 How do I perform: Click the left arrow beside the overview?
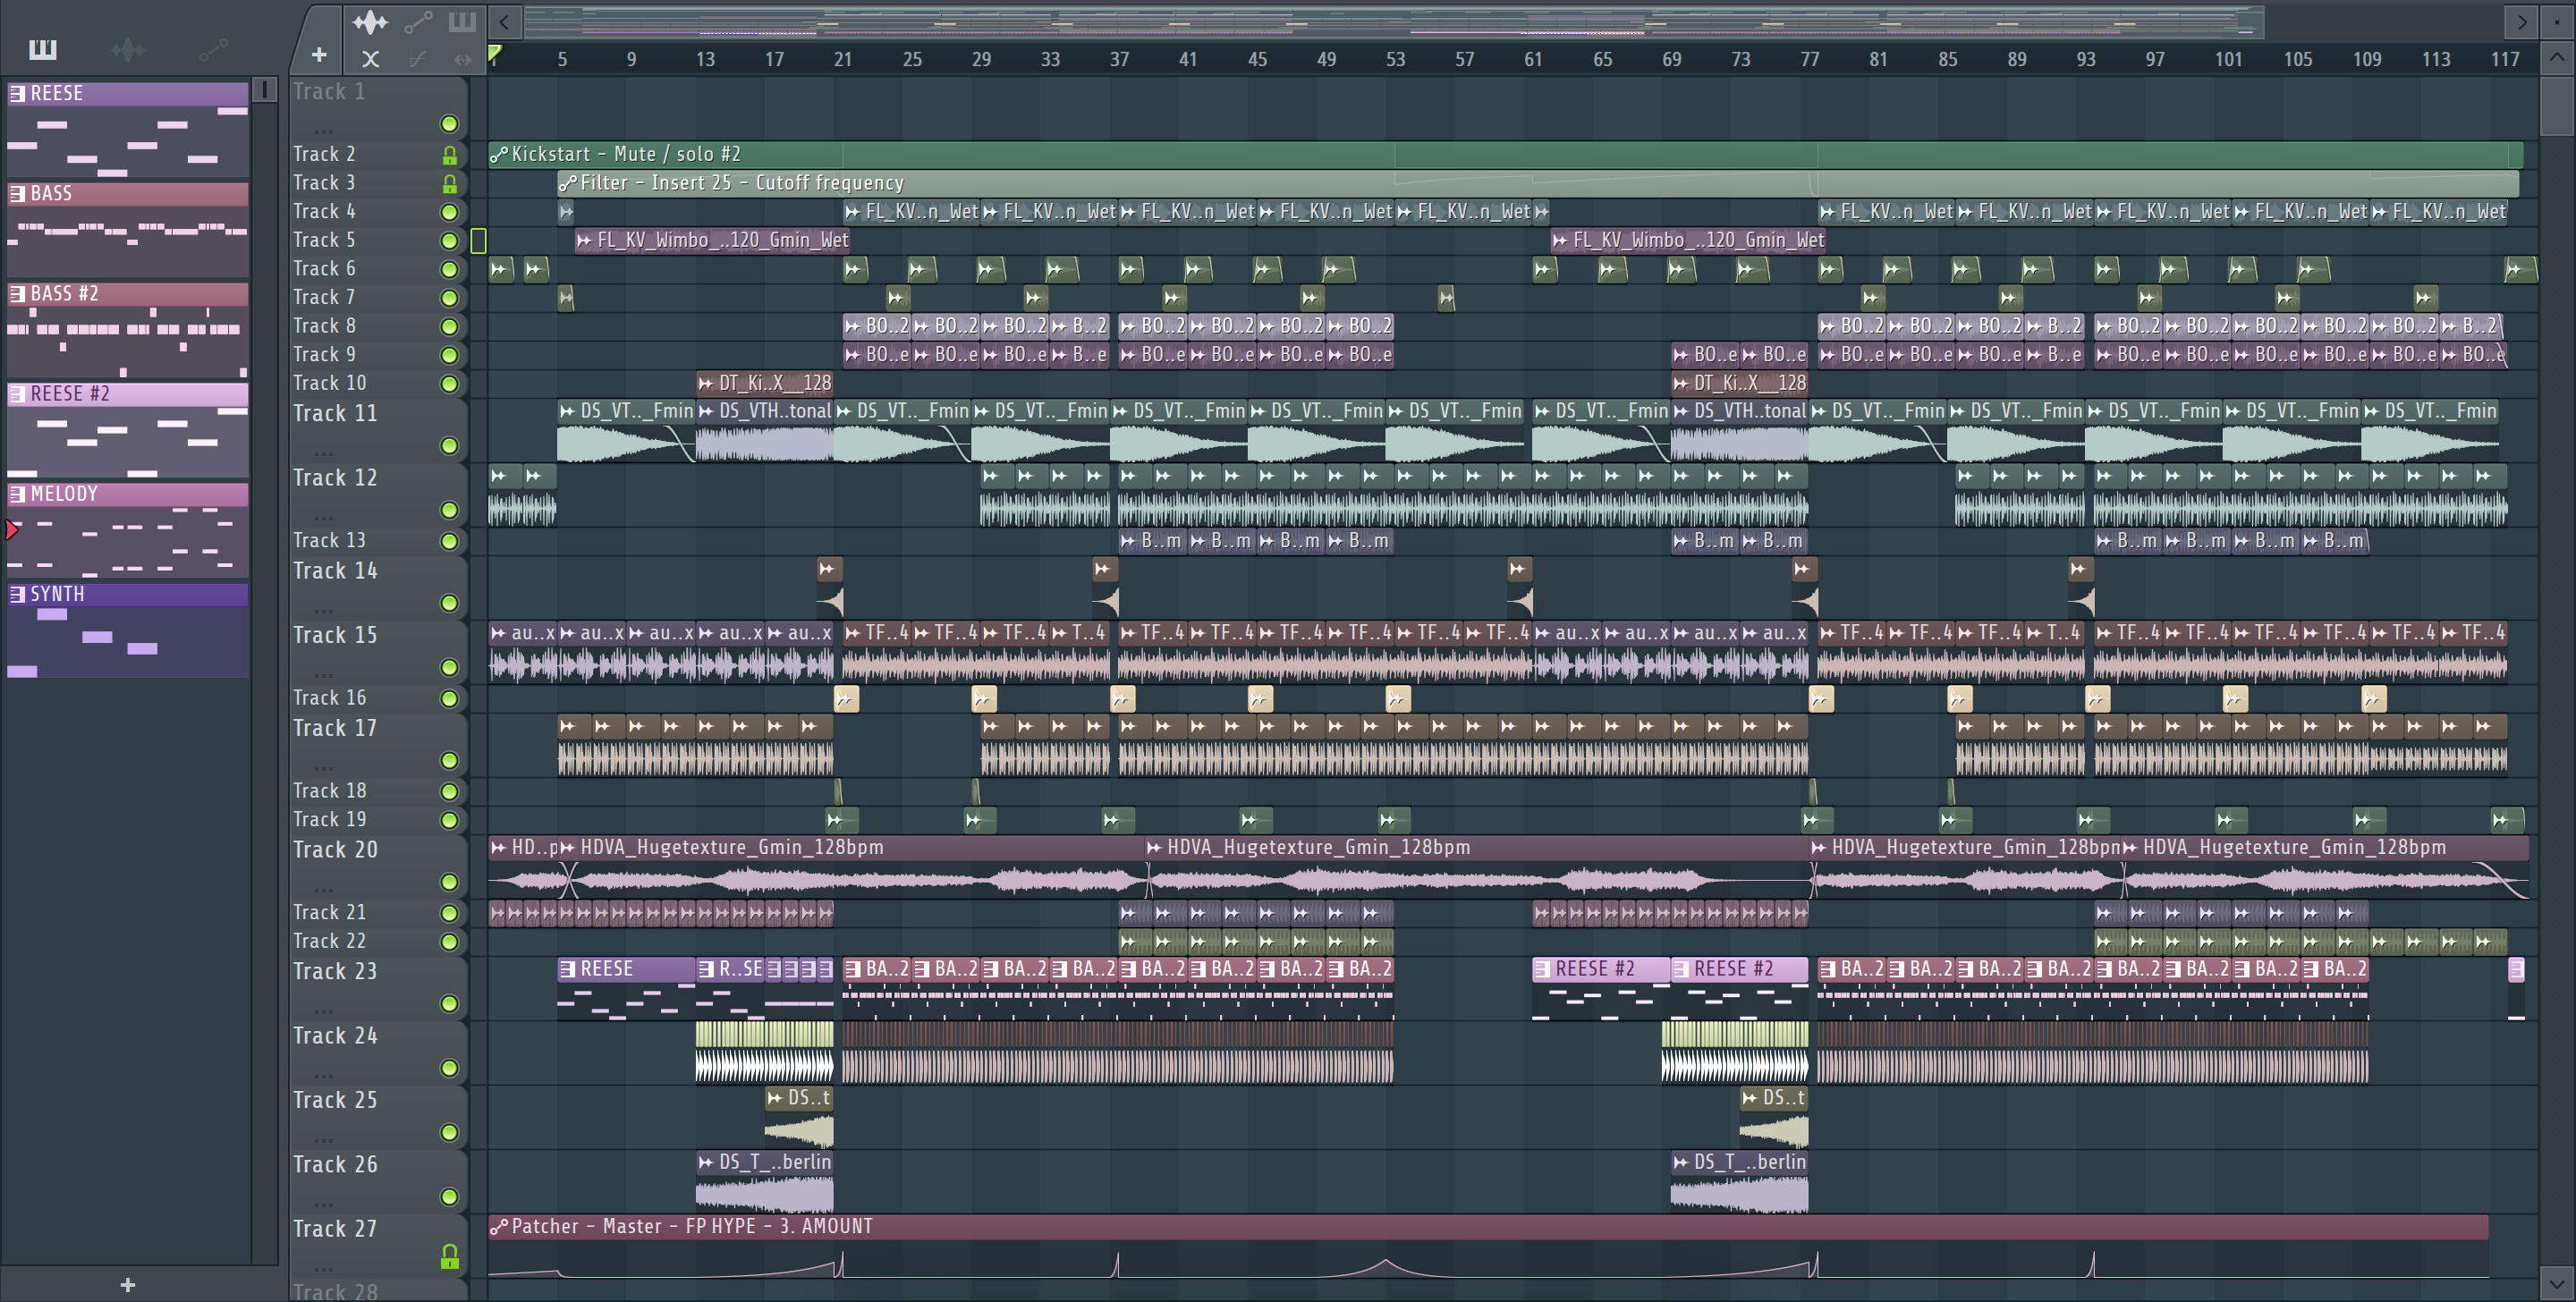pyautogui.click(x=505, y=22)
